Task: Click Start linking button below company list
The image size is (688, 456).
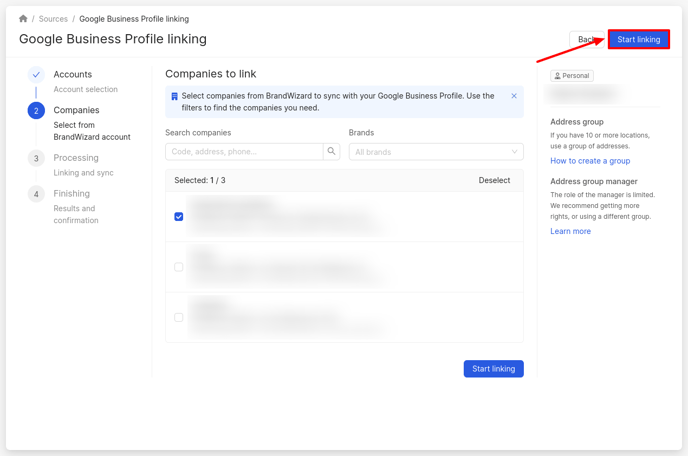Action: [494, 369]
